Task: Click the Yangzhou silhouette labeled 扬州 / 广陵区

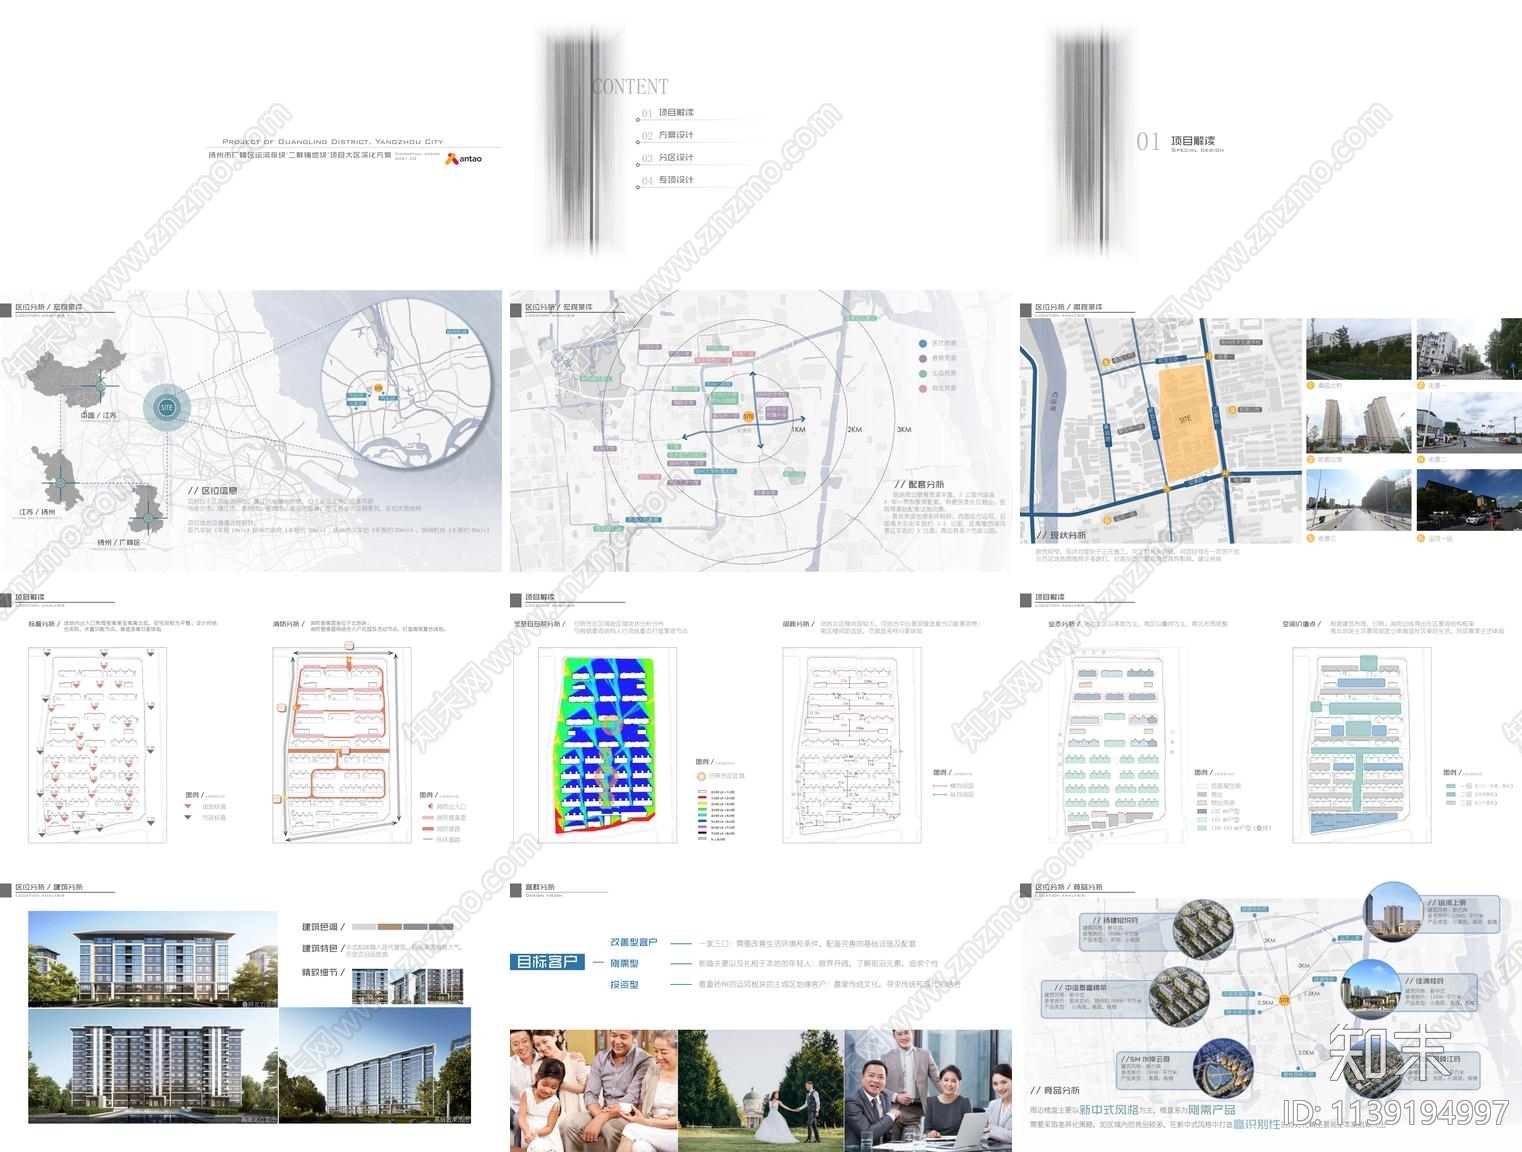Action: point(147,509)
